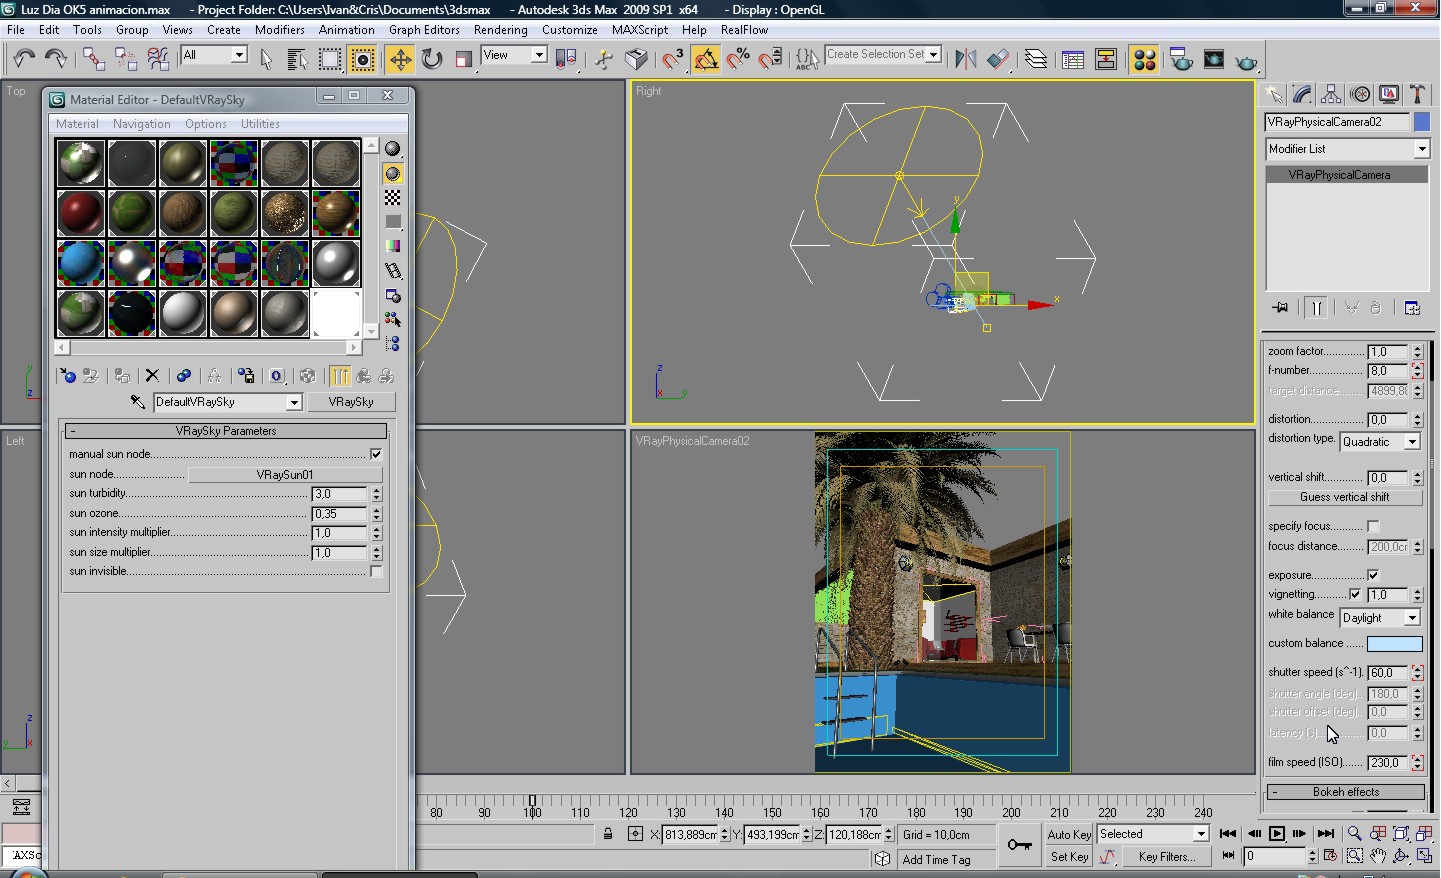
Task: Open the Selected key filter dropdown
Action: click(x=1153, y=834)
